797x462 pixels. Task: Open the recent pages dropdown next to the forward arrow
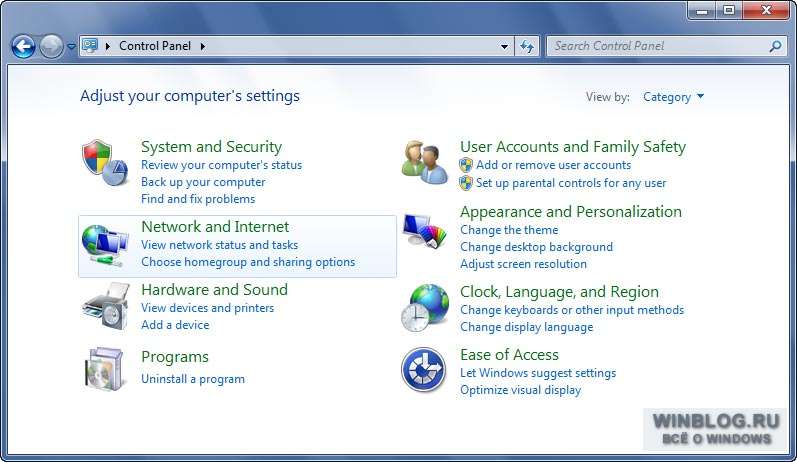click(x=71, y=46)
